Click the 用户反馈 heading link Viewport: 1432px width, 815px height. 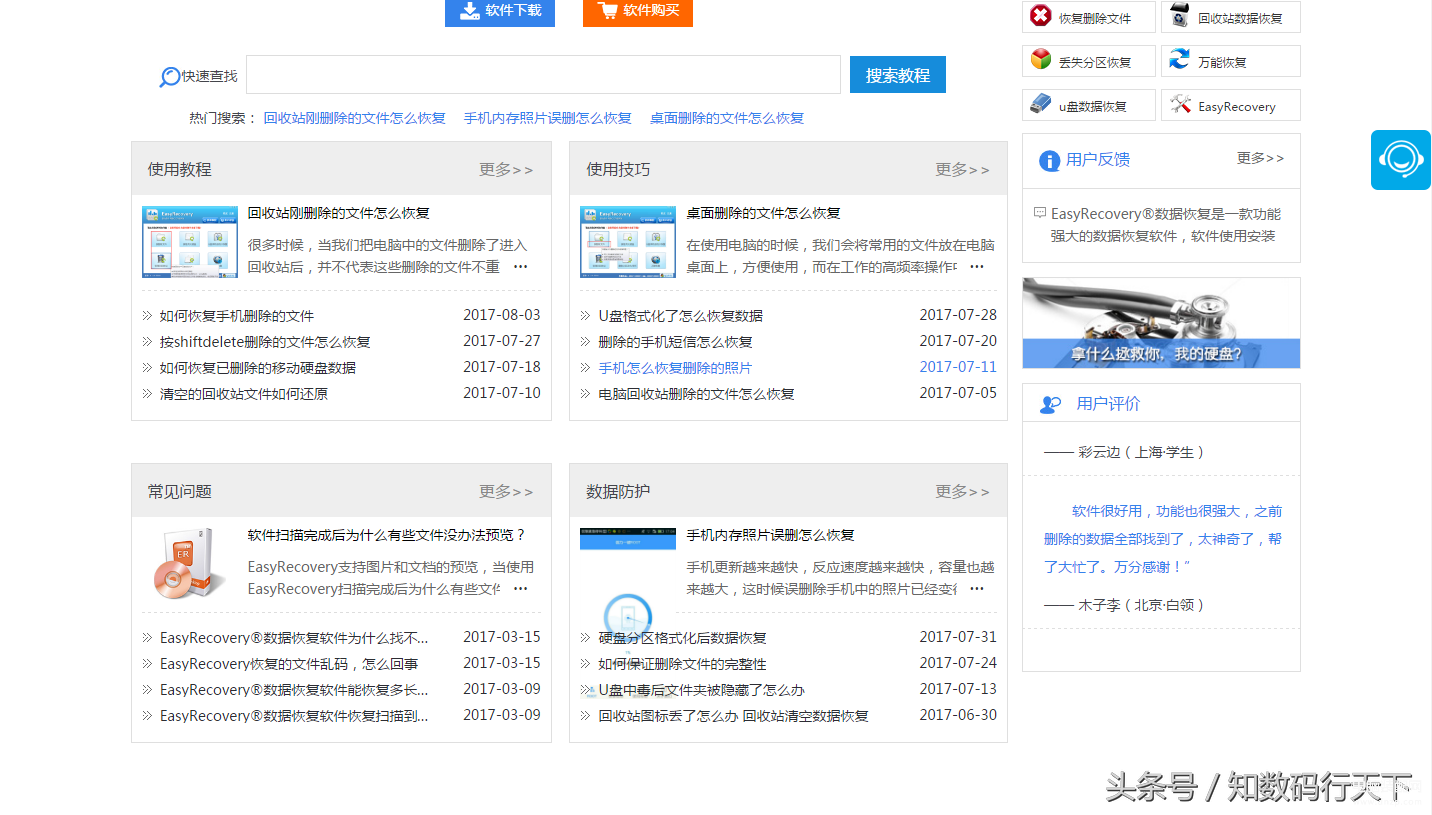(1098, 160)
